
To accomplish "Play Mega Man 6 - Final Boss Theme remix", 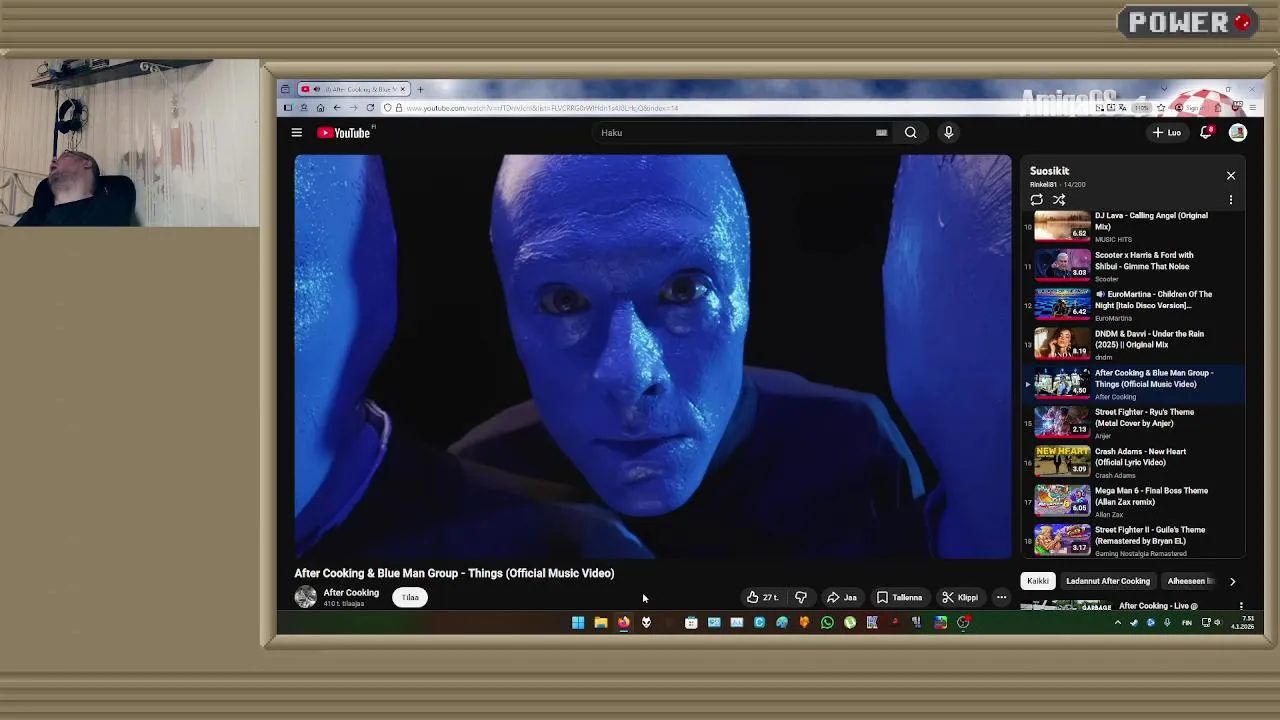I will point(1134,501).
